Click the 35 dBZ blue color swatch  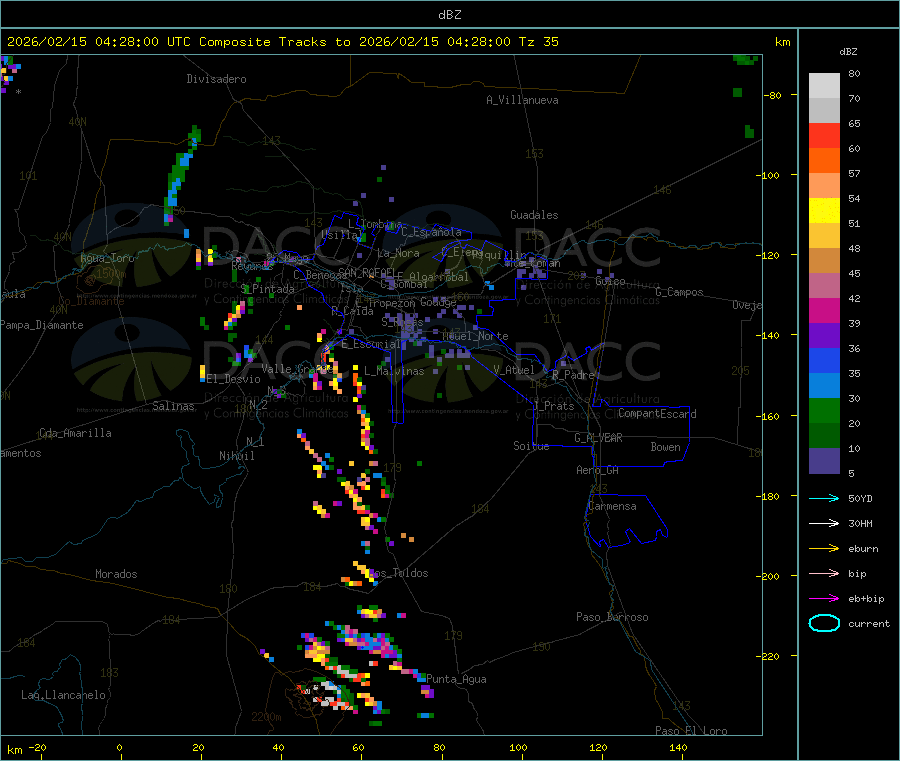tap(824, 386)
